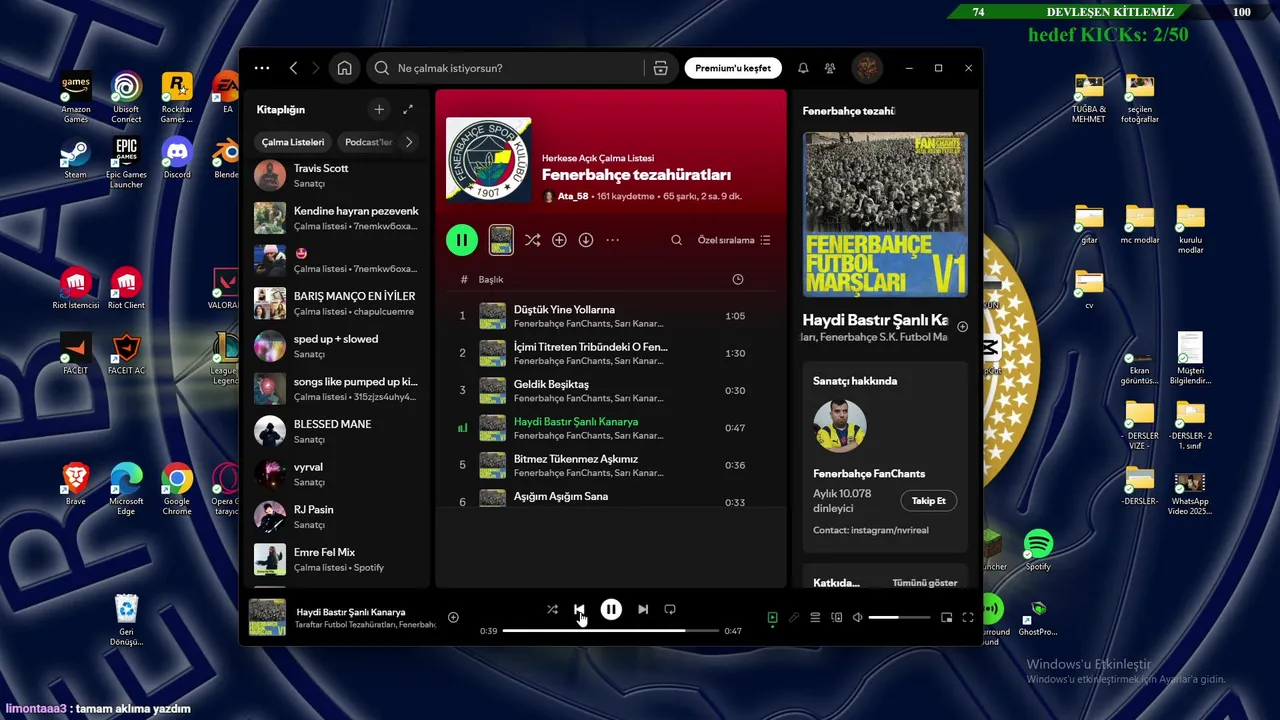Sort tracks by the Başlık column
This screenshot has height=720, width=1280.
click(x=491, y=279)
